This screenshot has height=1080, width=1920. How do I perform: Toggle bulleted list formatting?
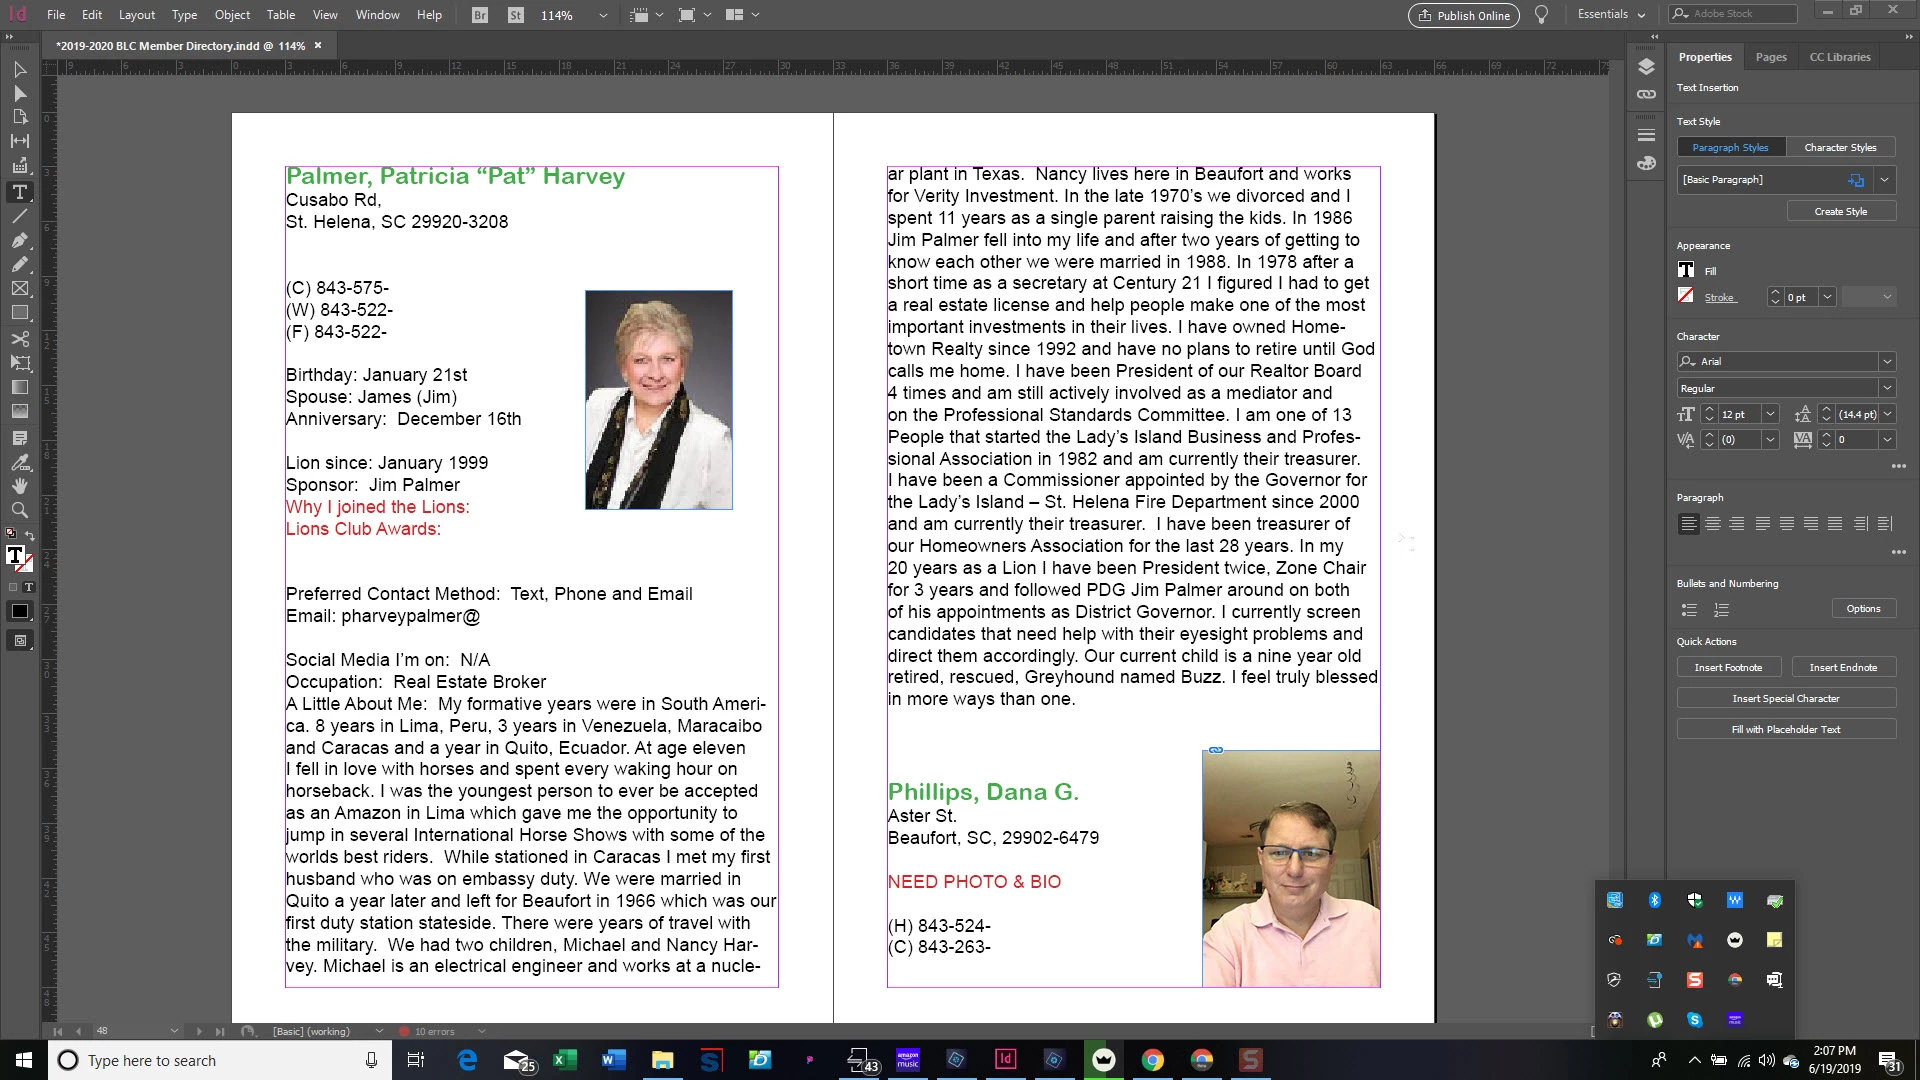tap(1689, 609)
